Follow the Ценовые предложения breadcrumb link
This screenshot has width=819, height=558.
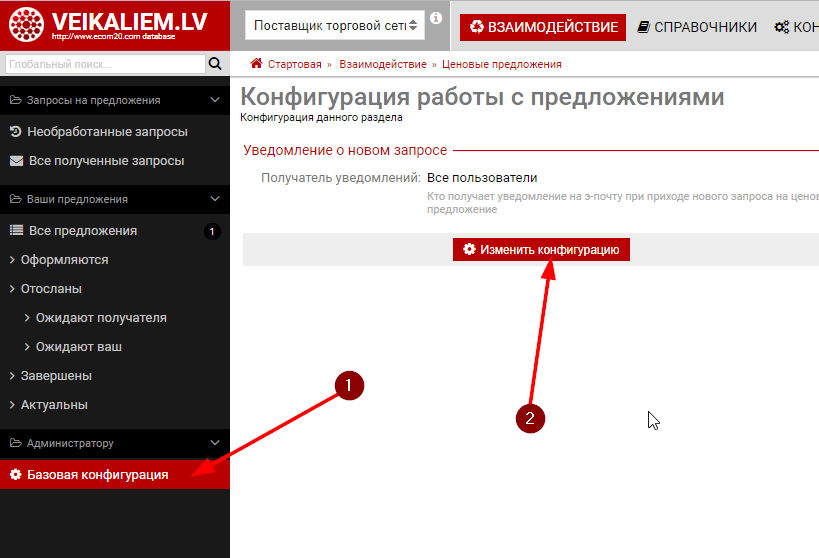[x=501, y=64]
